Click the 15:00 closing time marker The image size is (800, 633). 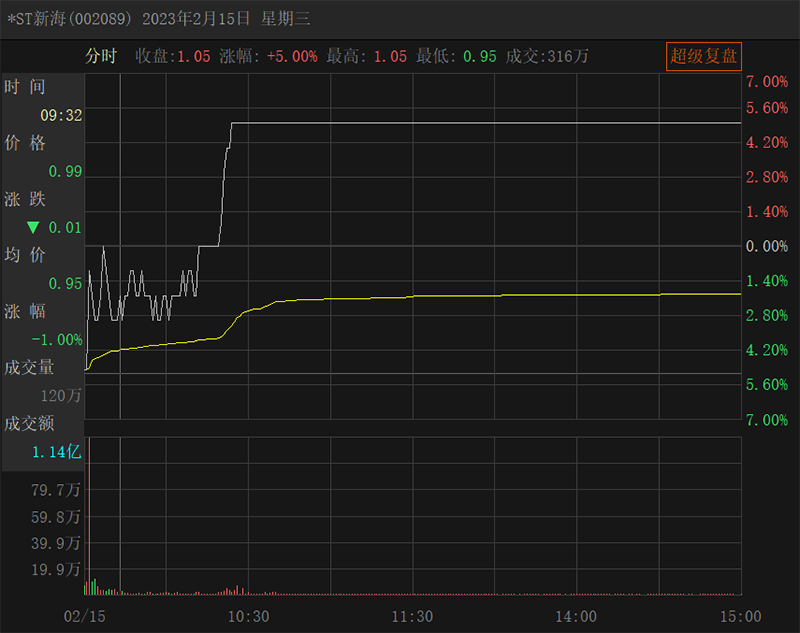tap(740, 616)
